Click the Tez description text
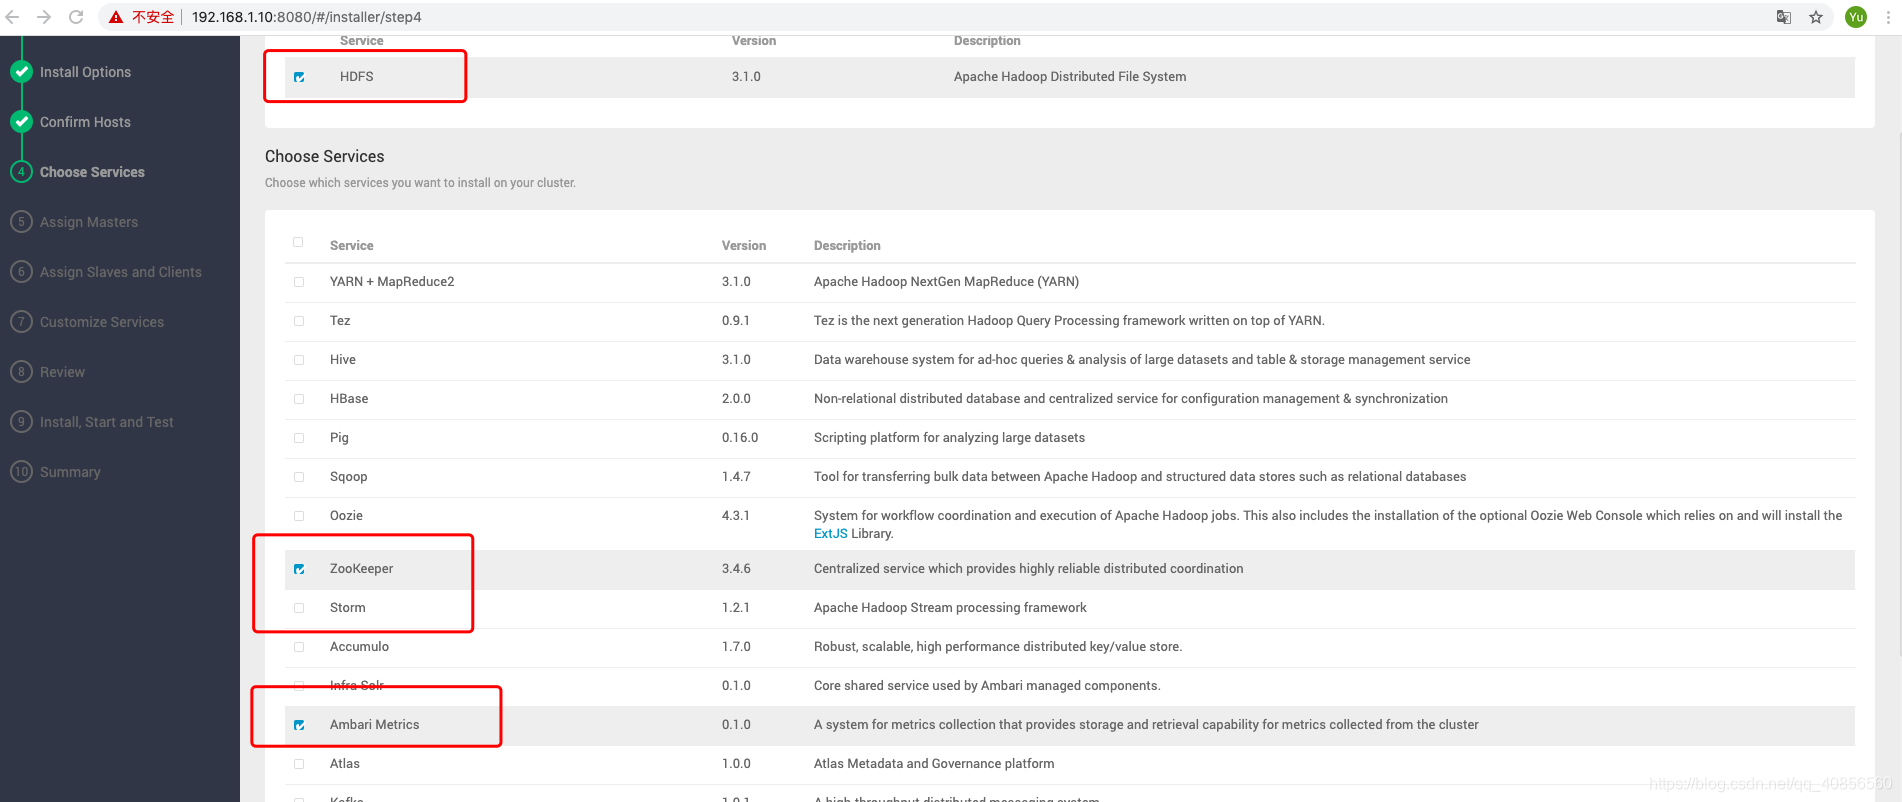Screen dimensions: 1902x802 pyautogui.click(x=1069, y=321)
